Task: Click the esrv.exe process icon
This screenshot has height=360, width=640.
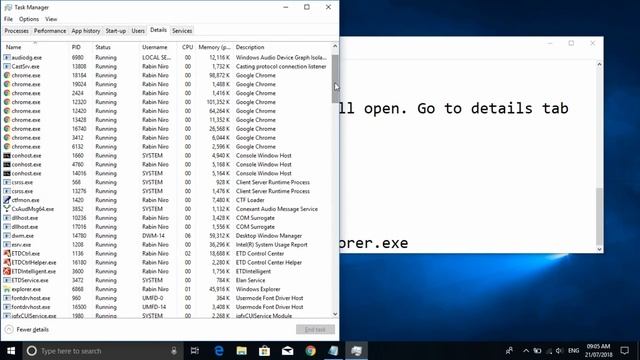Action: coord(7,245)
